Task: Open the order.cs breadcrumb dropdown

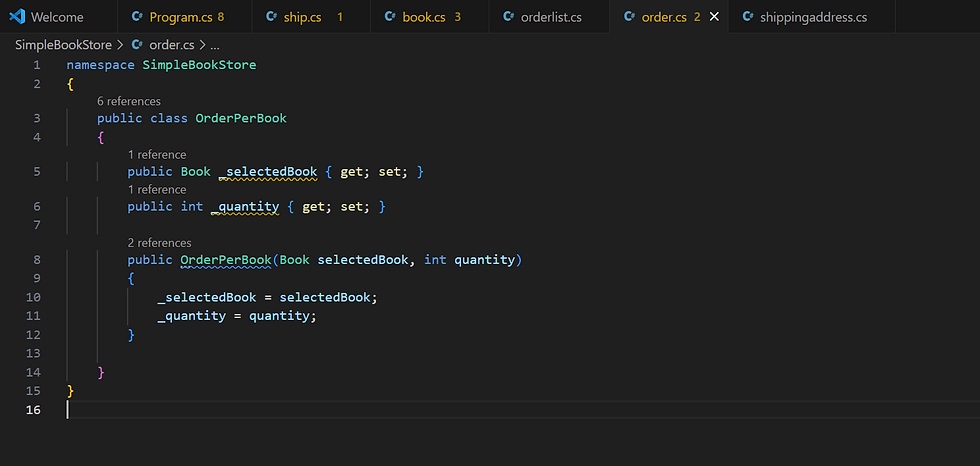Action: 171,45
